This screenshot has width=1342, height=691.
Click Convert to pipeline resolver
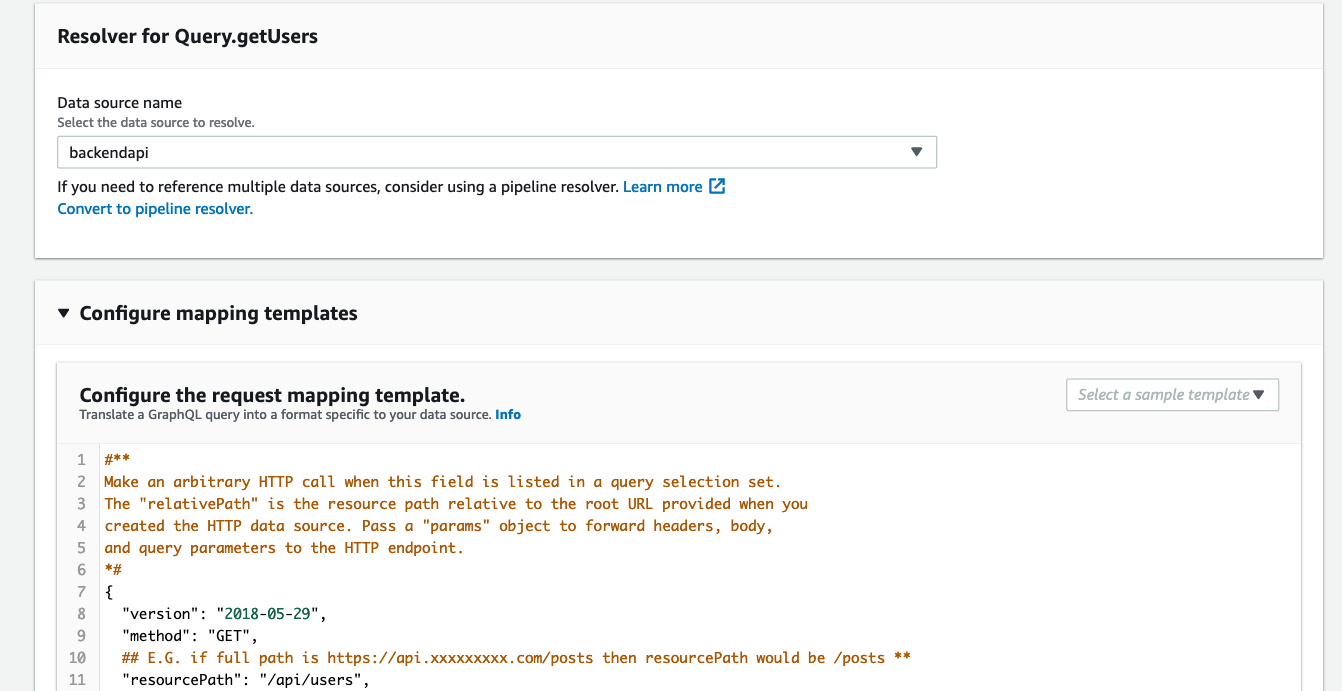coord(155,208)
